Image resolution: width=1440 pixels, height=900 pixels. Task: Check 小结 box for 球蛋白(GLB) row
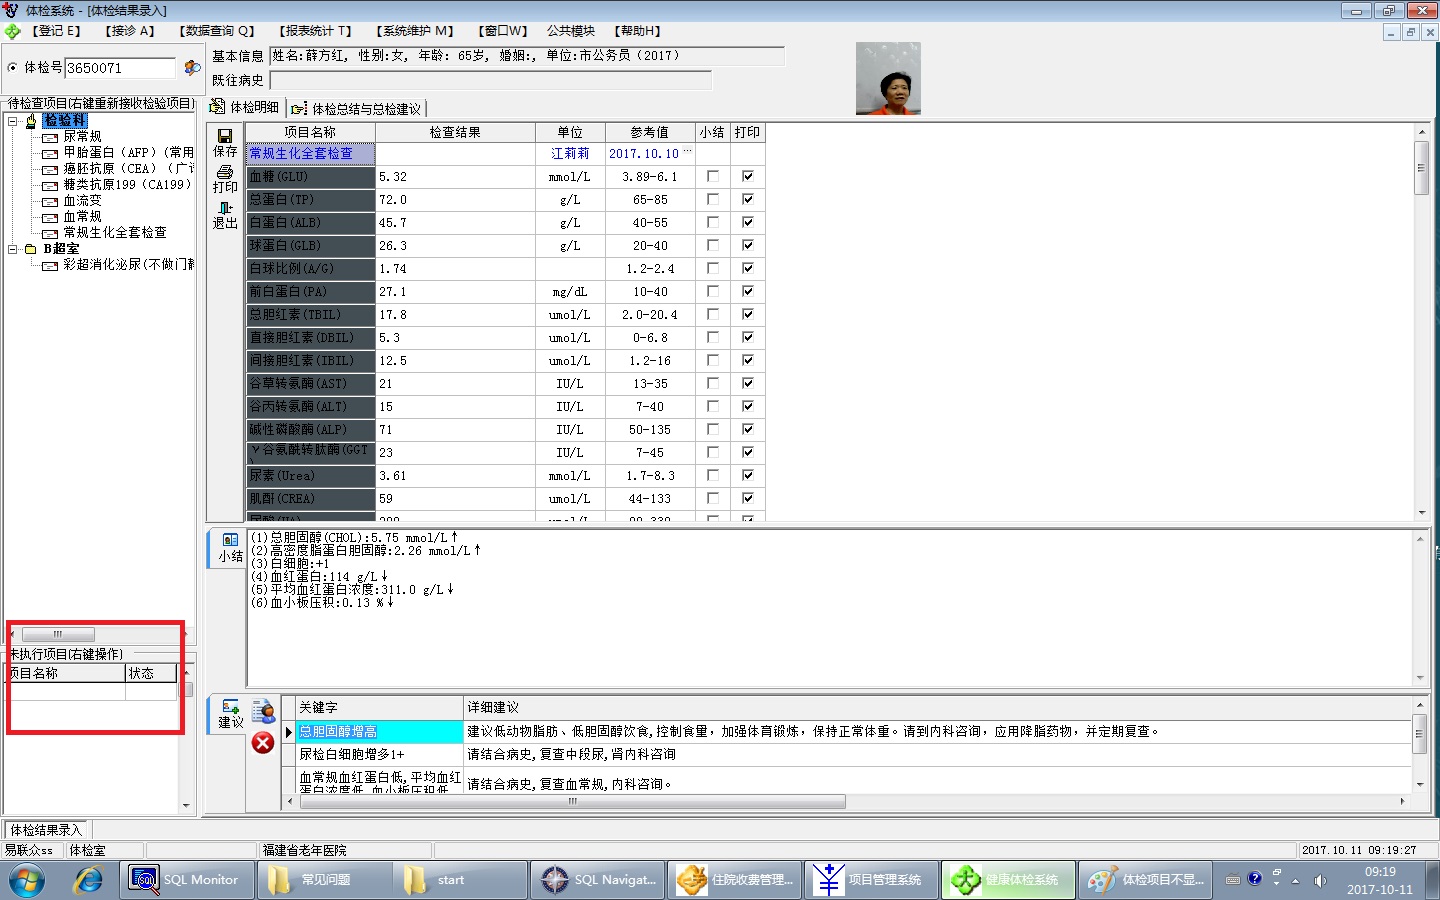tap(713, 245)
